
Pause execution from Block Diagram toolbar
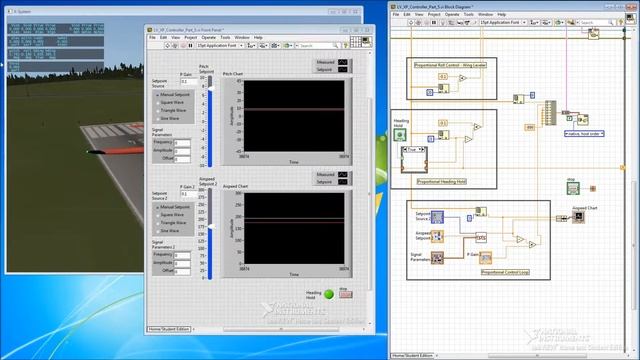pyautogui.click(x=434, y=22)
